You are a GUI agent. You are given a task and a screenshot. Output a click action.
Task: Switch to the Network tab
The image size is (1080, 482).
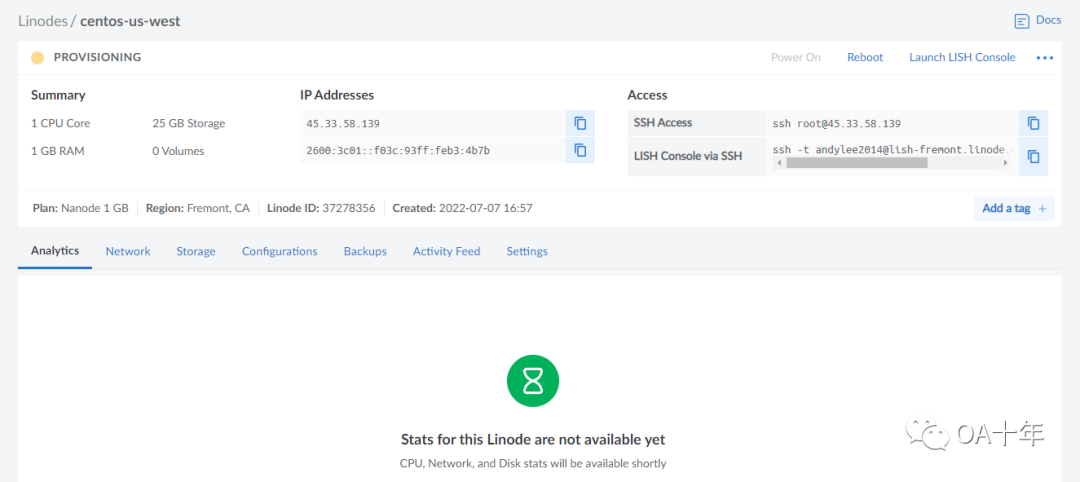coord(128,251)
